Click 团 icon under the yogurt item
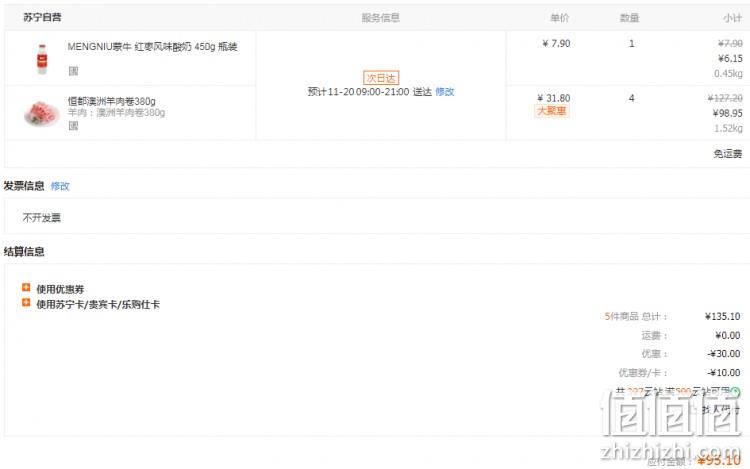 (x=73, y=71)
